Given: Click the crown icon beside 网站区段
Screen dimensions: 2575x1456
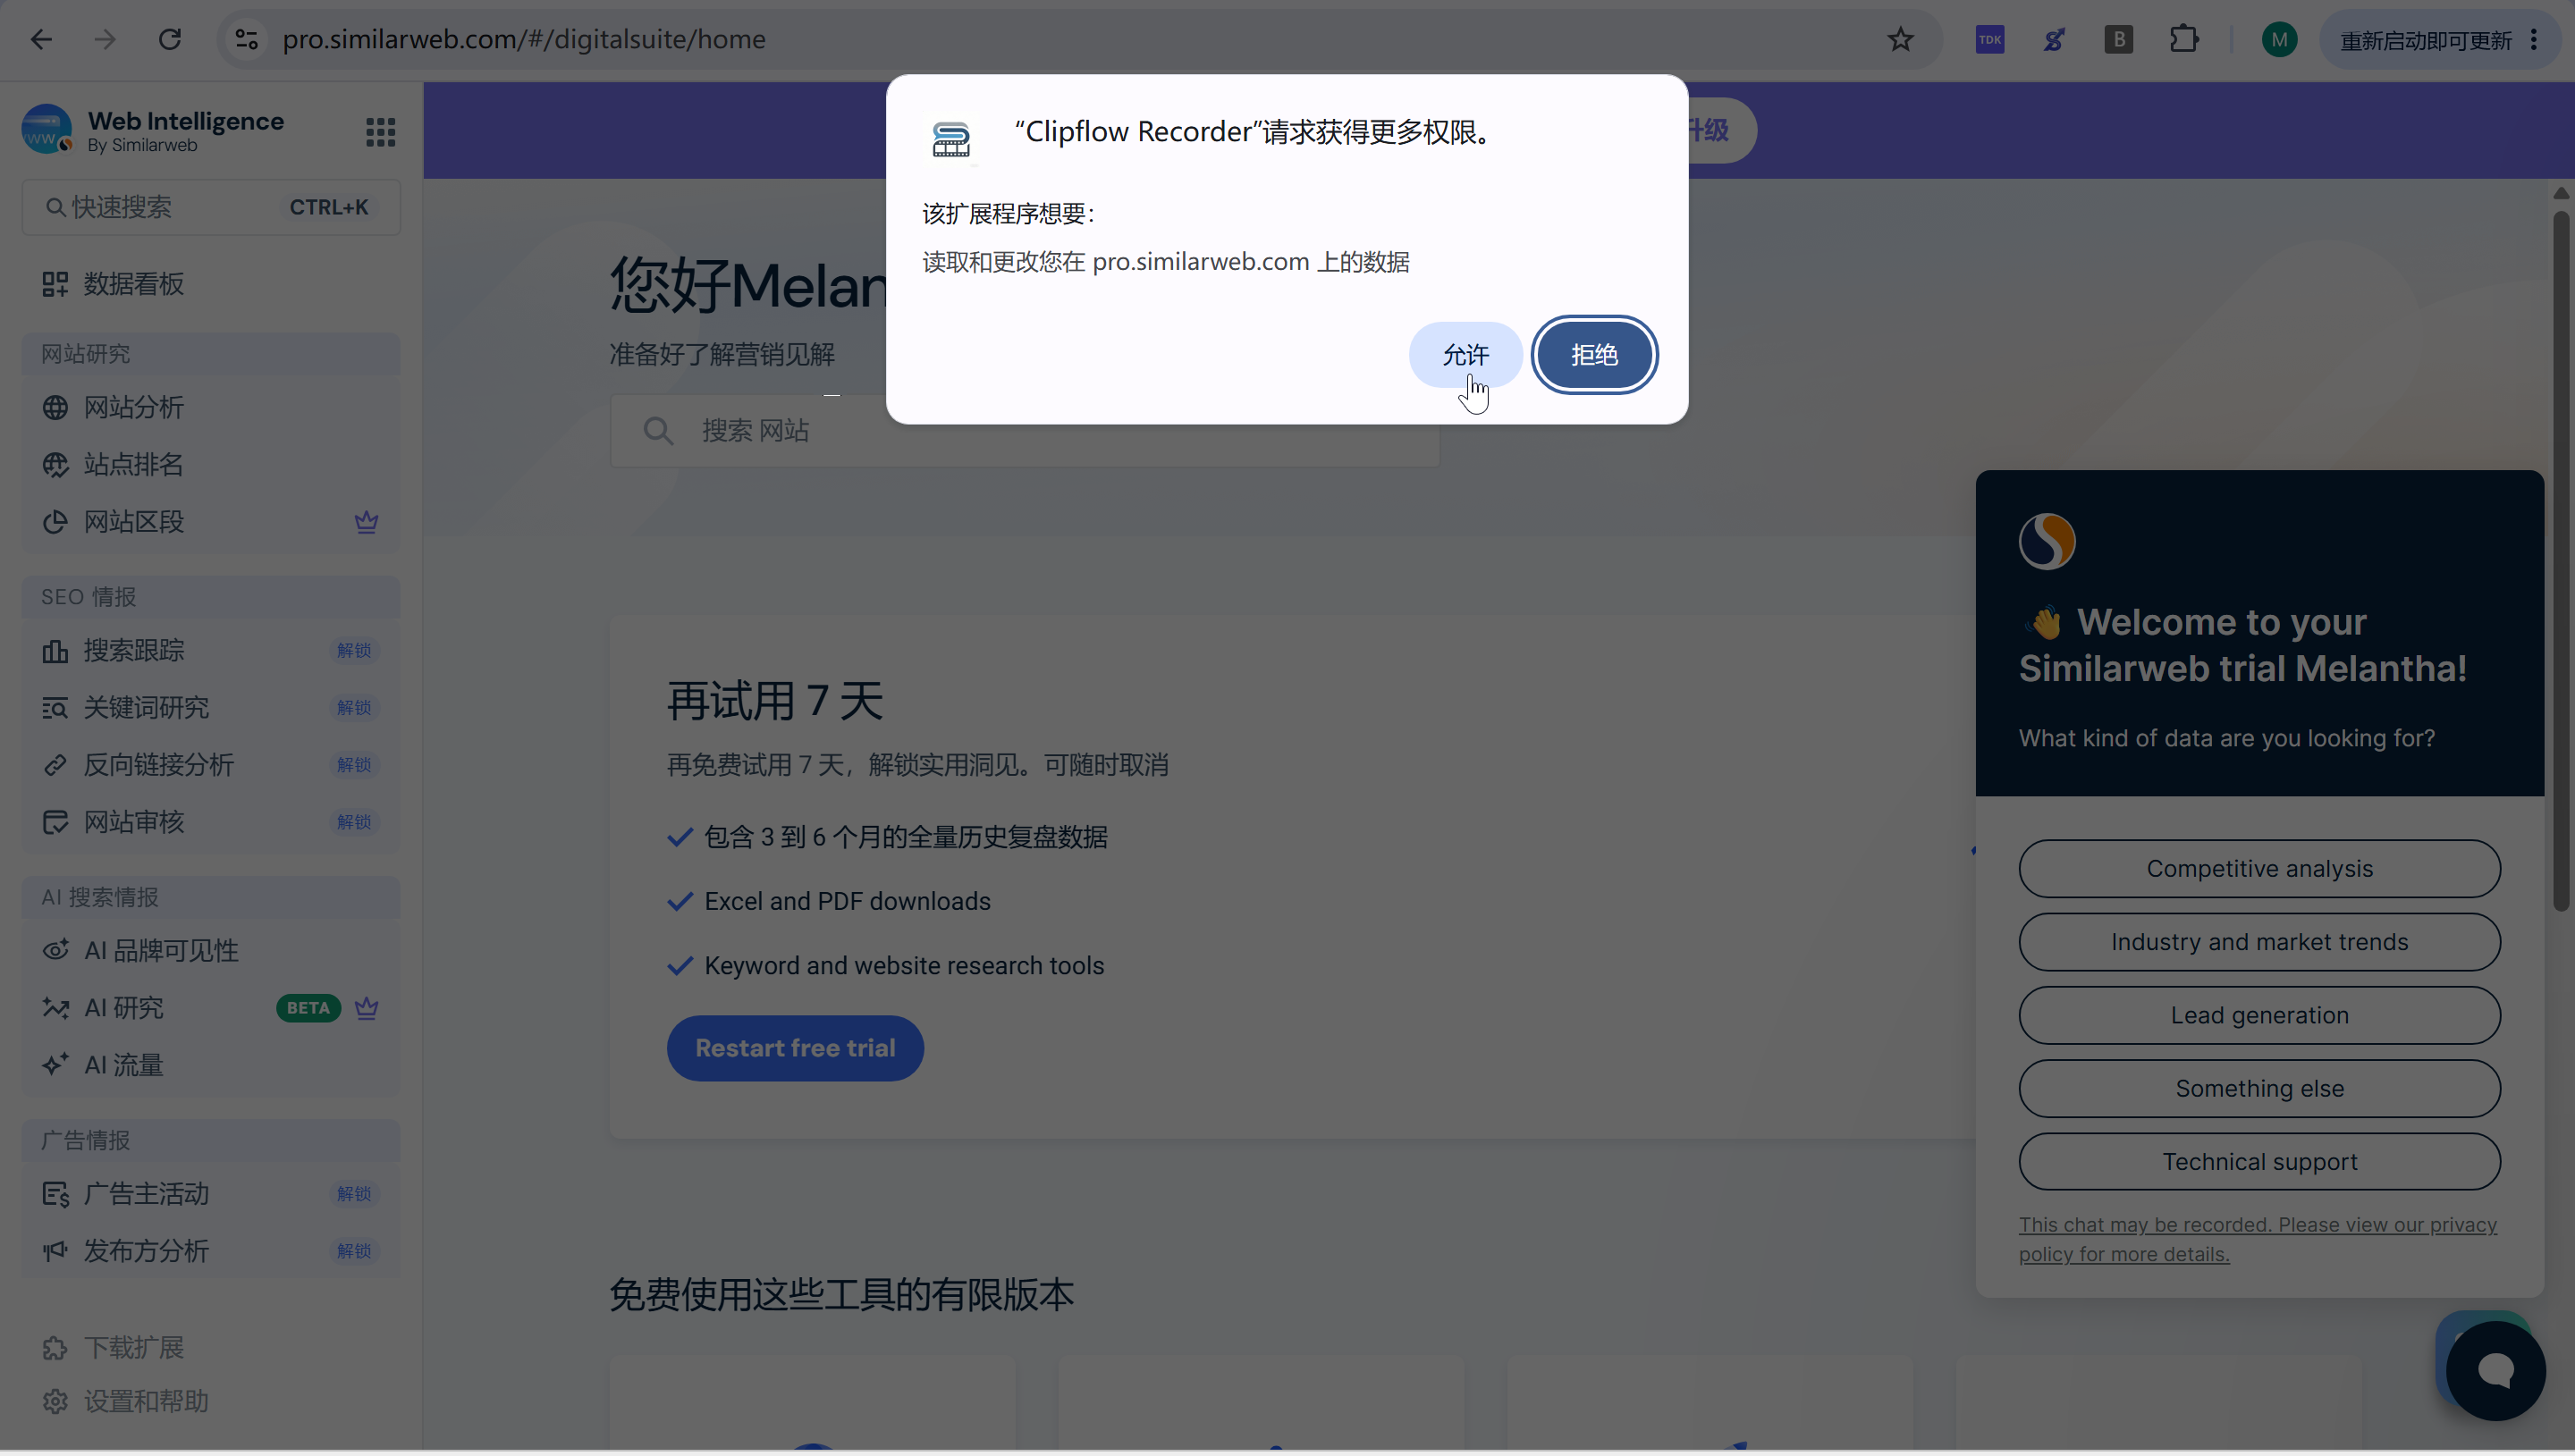Looking at the screenshot, I should (366, 521).
